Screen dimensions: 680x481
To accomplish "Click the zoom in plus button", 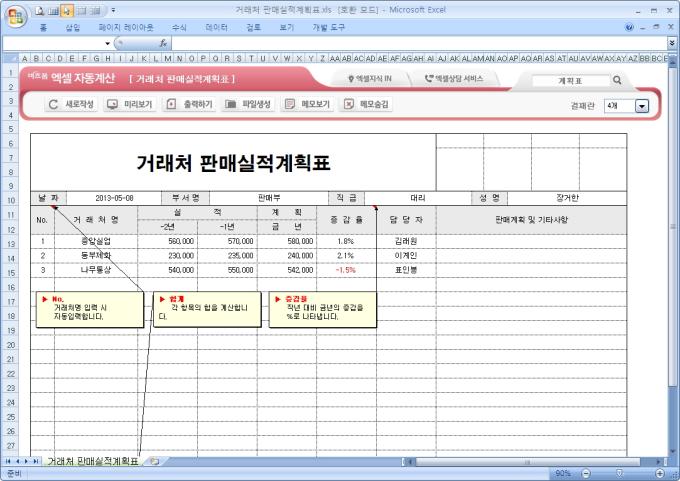I will pyautogui.click(x=660, y=474).
